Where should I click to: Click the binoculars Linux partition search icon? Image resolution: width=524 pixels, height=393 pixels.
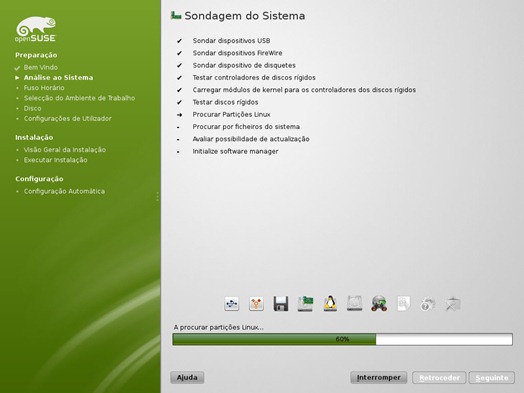click(x=379, y=304)
